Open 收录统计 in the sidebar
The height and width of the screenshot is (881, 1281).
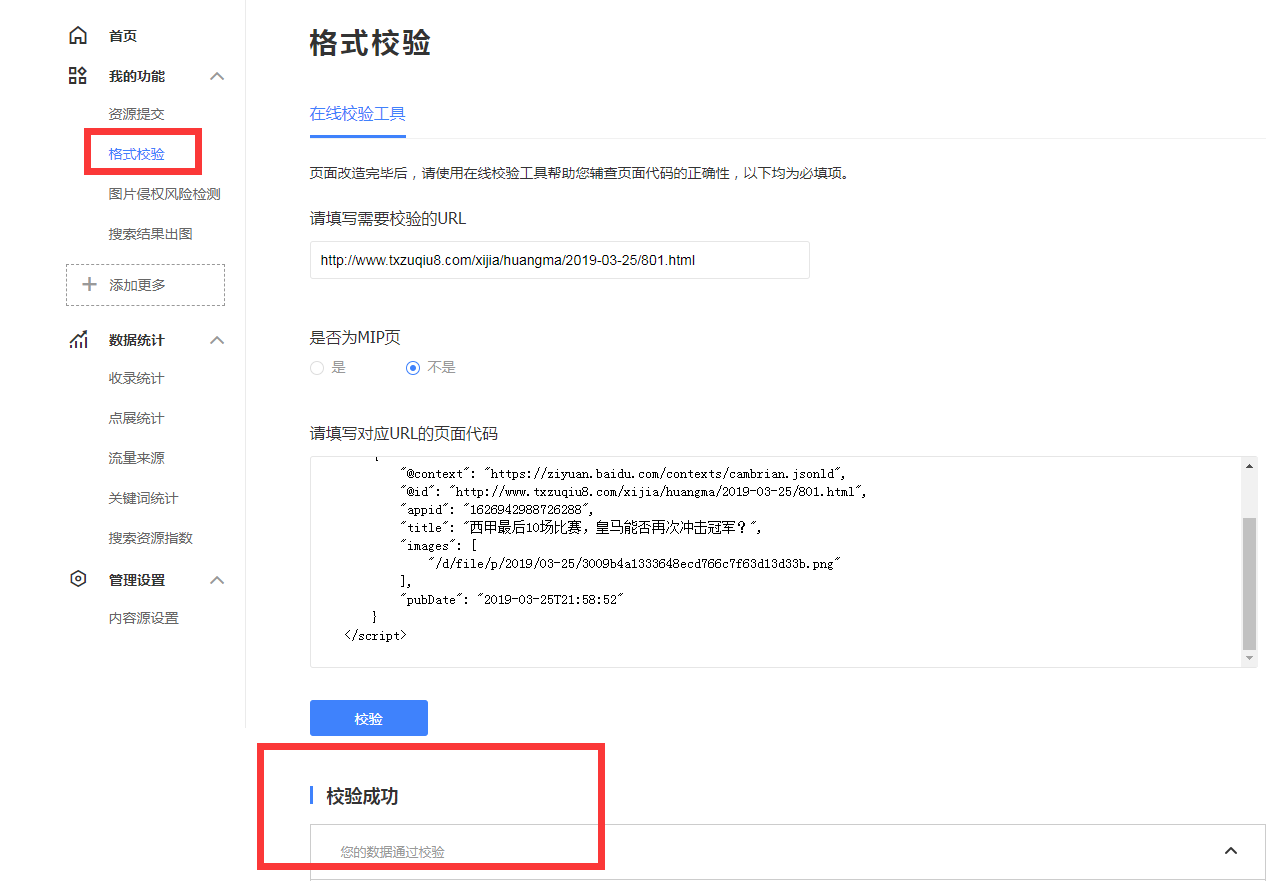click(136, 378)
